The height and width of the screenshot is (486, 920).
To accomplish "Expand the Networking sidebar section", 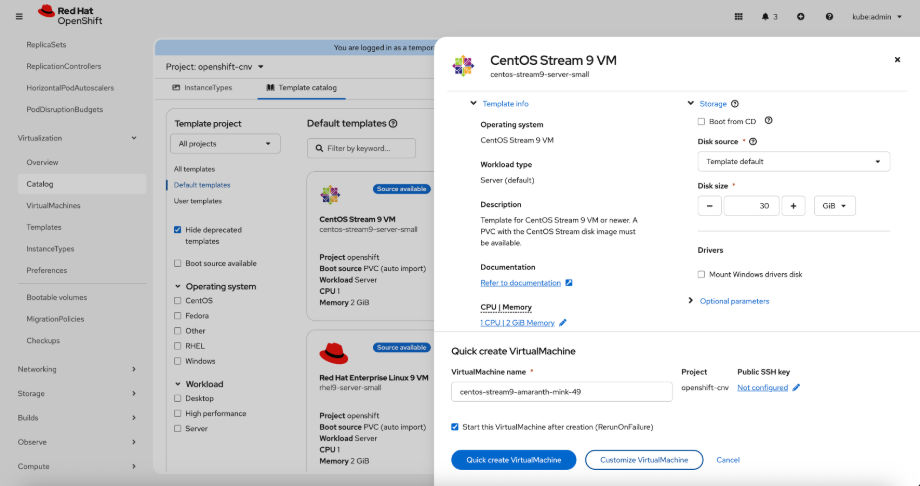I will pos(77,369).
